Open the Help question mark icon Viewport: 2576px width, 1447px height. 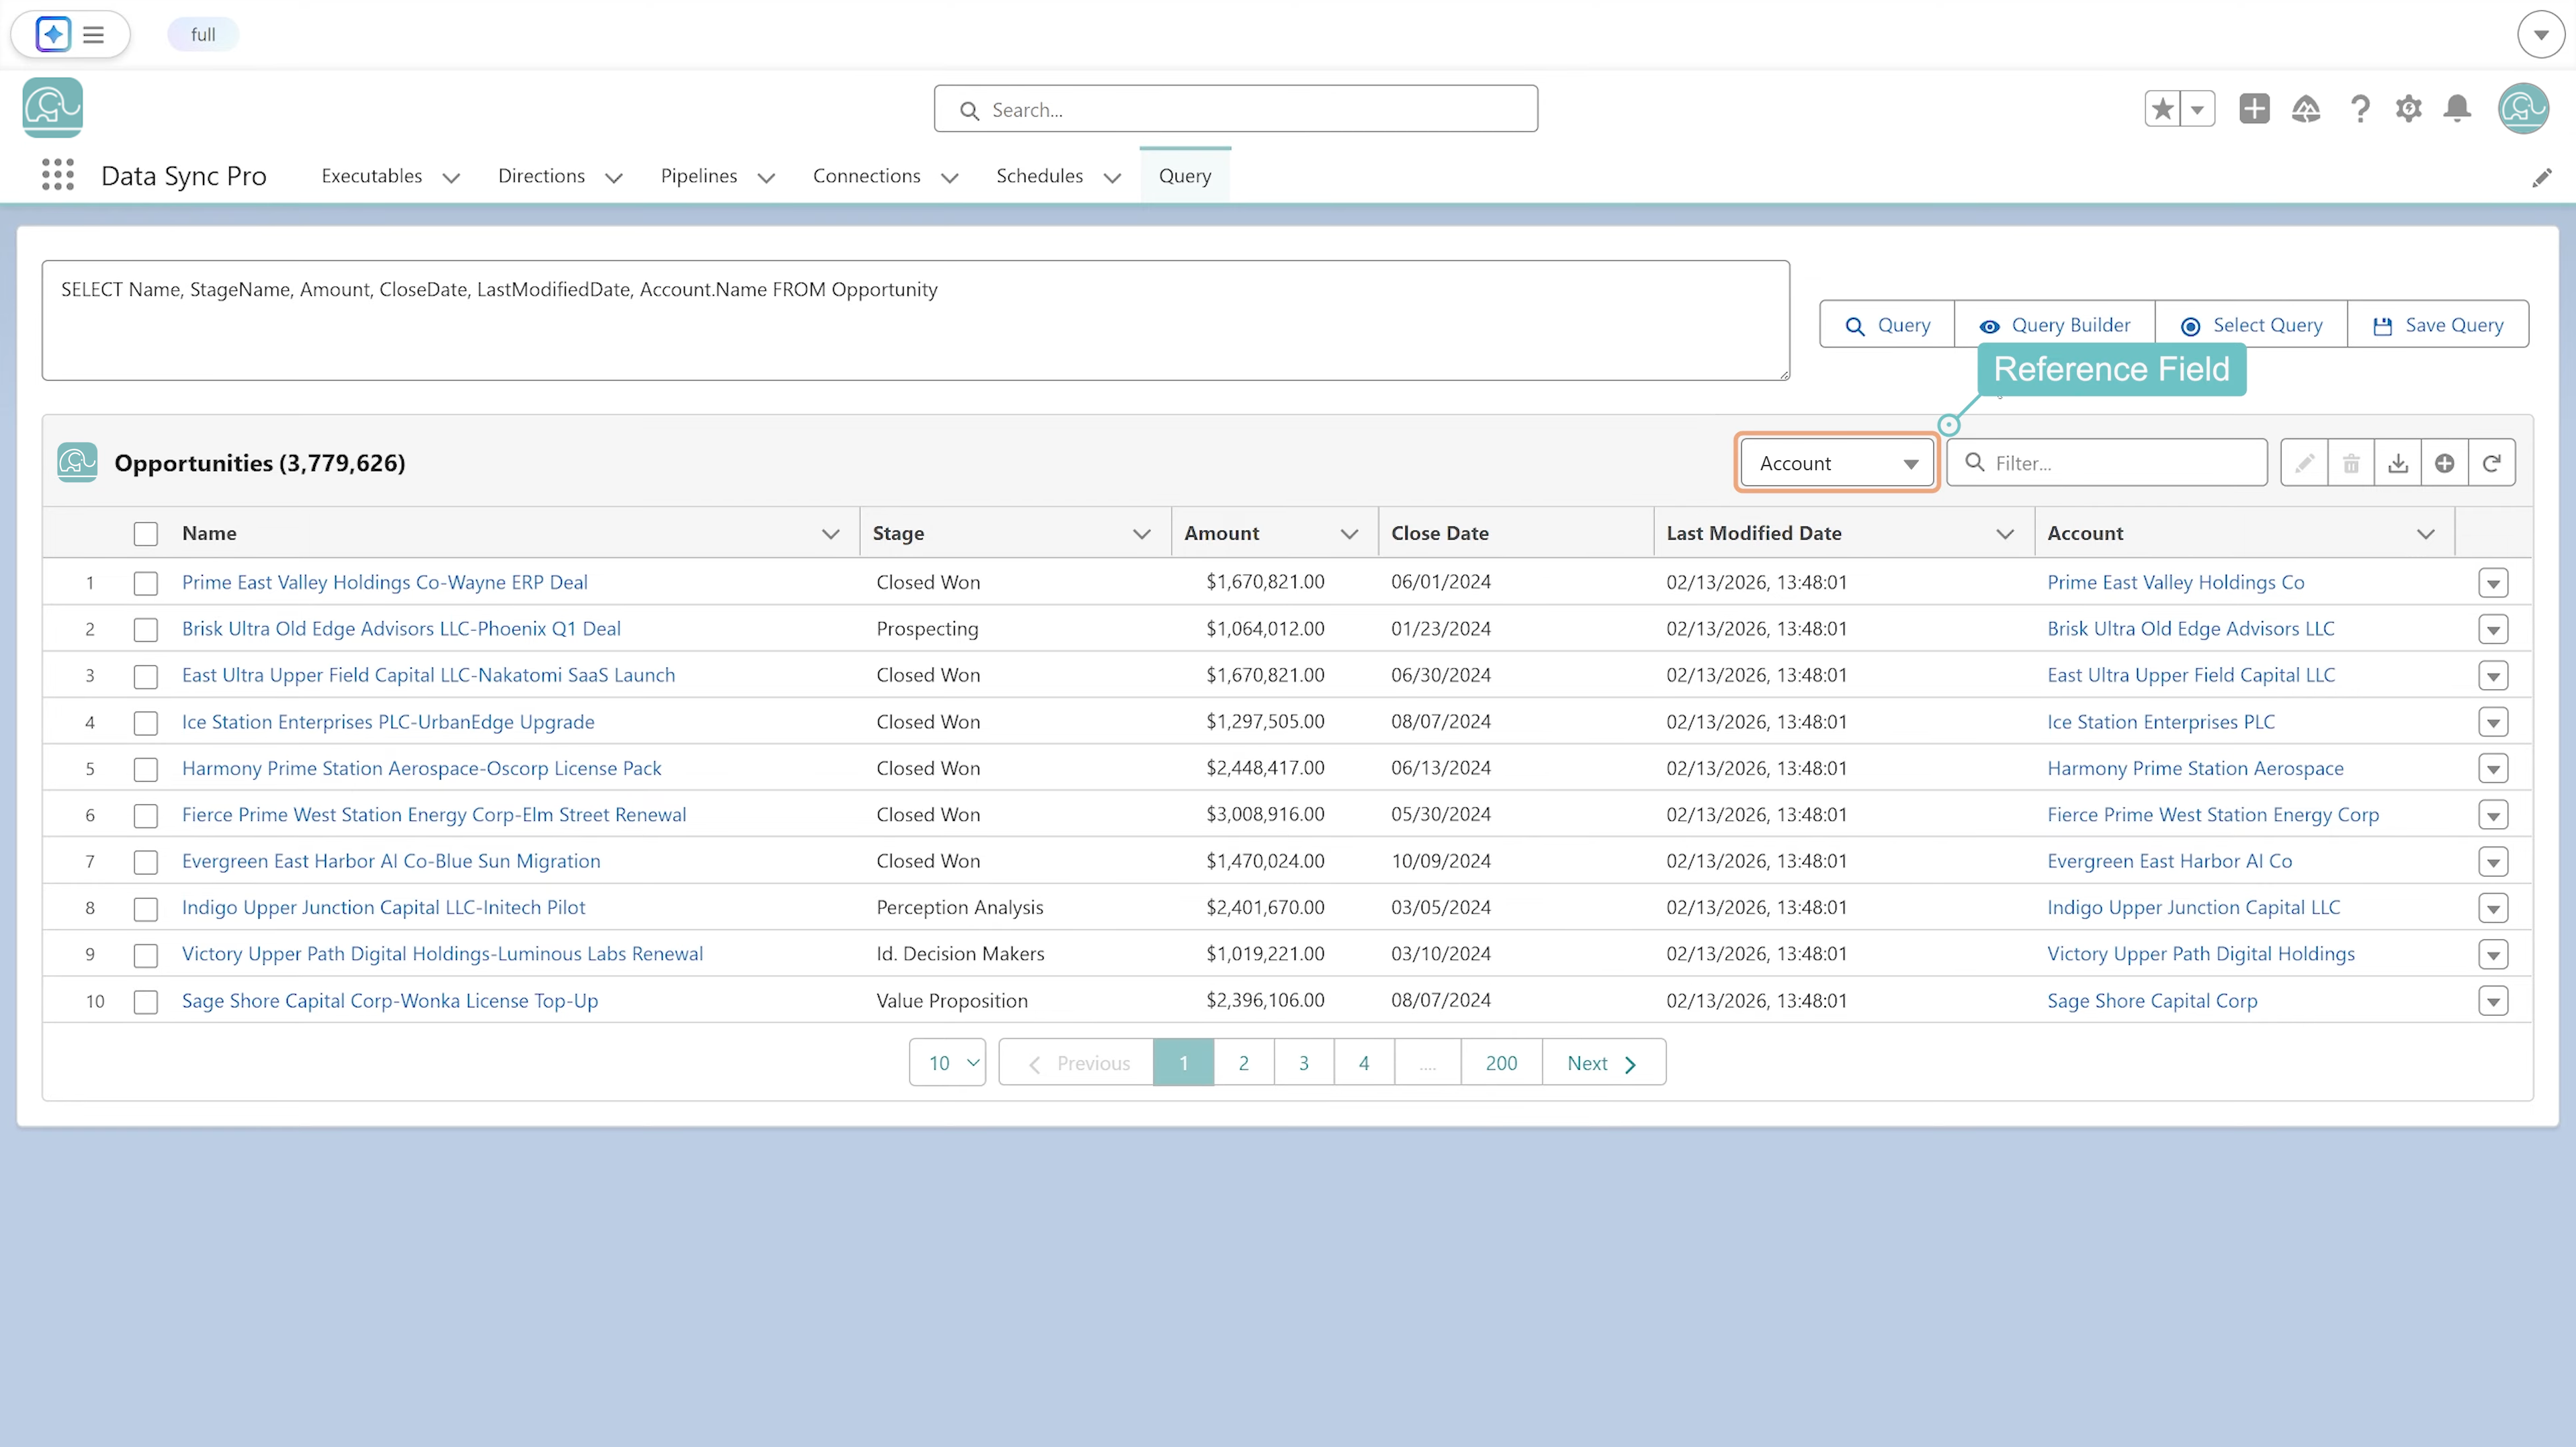(x=2360, y=109)
